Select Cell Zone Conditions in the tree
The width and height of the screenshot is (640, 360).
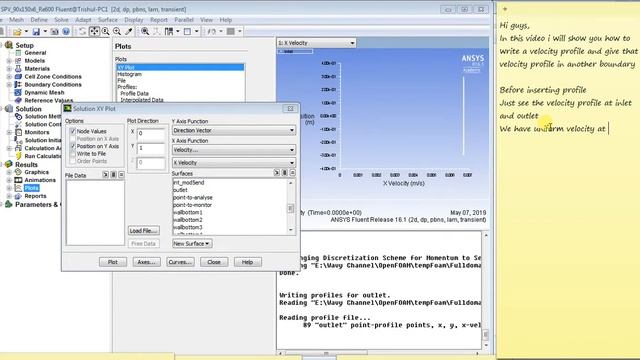(53, 77)
